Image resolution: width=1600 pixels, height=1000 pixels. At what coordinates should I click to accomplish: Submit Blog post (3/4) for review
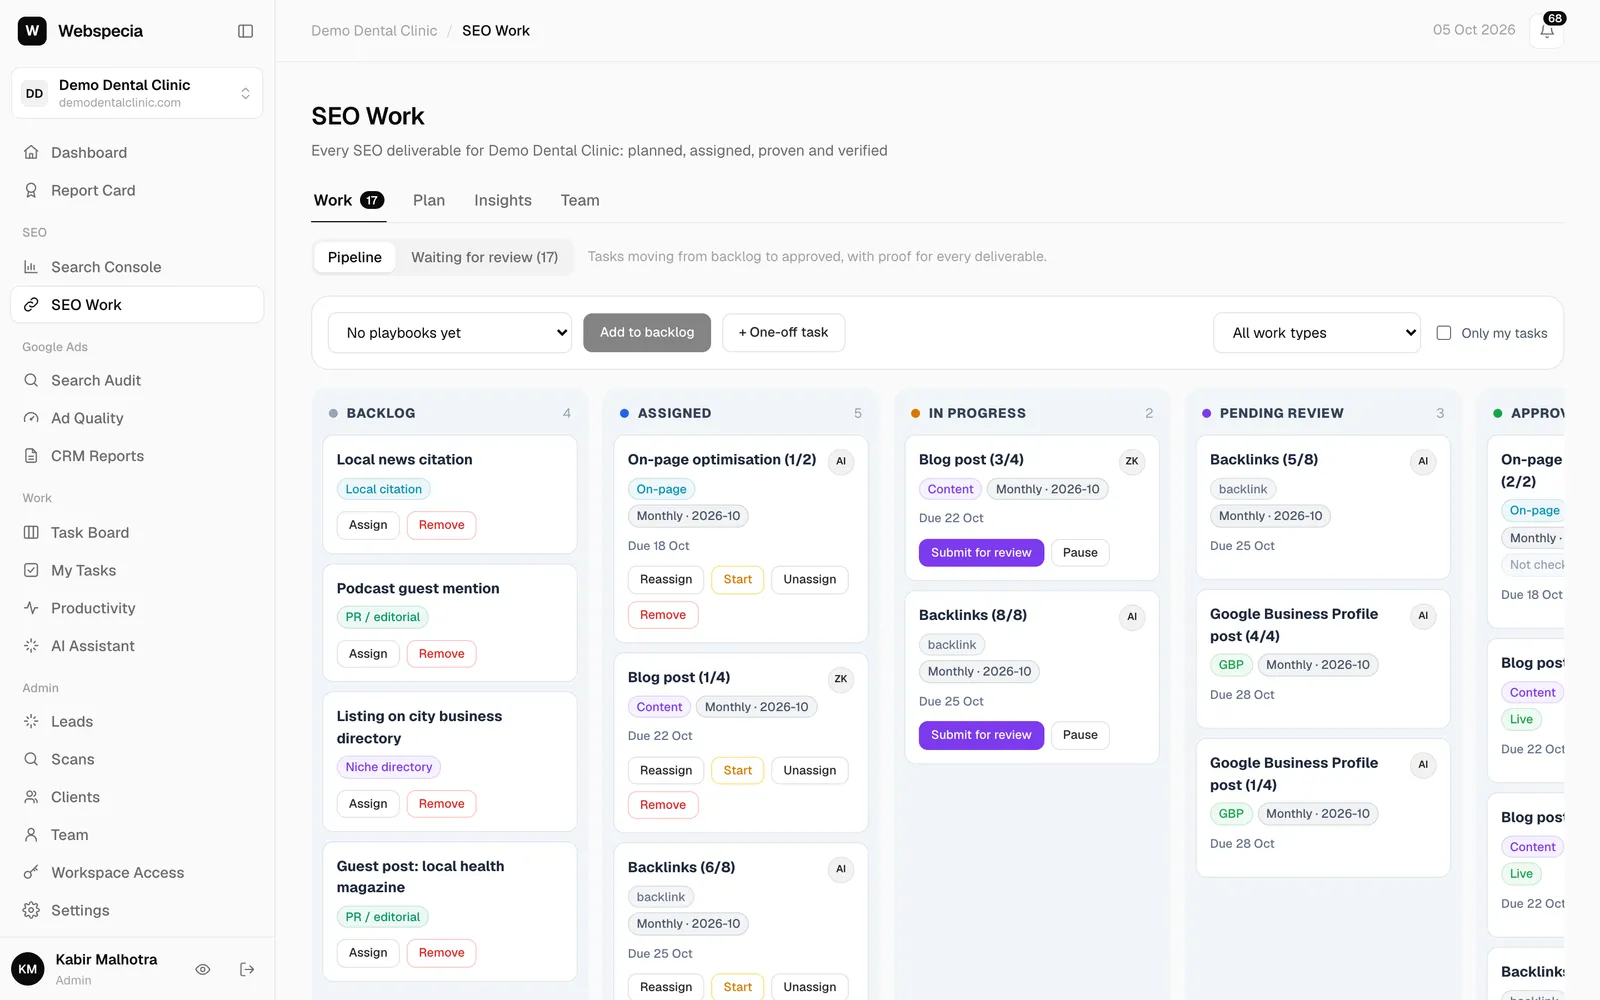pyautogui.click(x=981, y=553)
